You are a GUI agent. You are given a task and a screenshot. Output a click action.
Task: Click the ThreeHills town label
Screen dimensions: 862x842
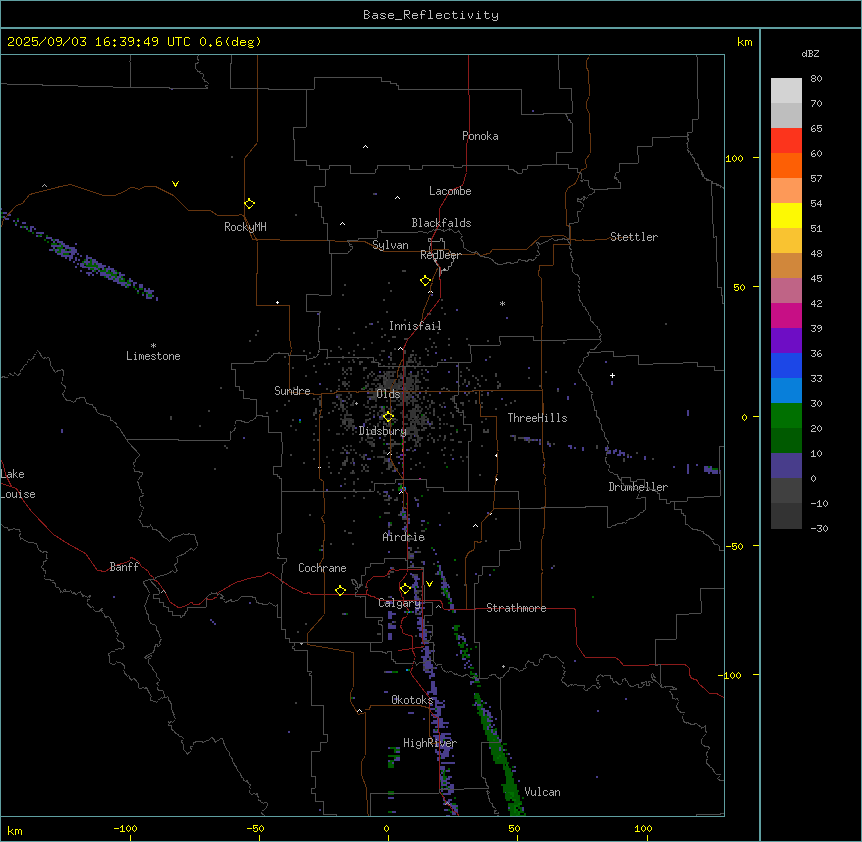tap(537, 418)
